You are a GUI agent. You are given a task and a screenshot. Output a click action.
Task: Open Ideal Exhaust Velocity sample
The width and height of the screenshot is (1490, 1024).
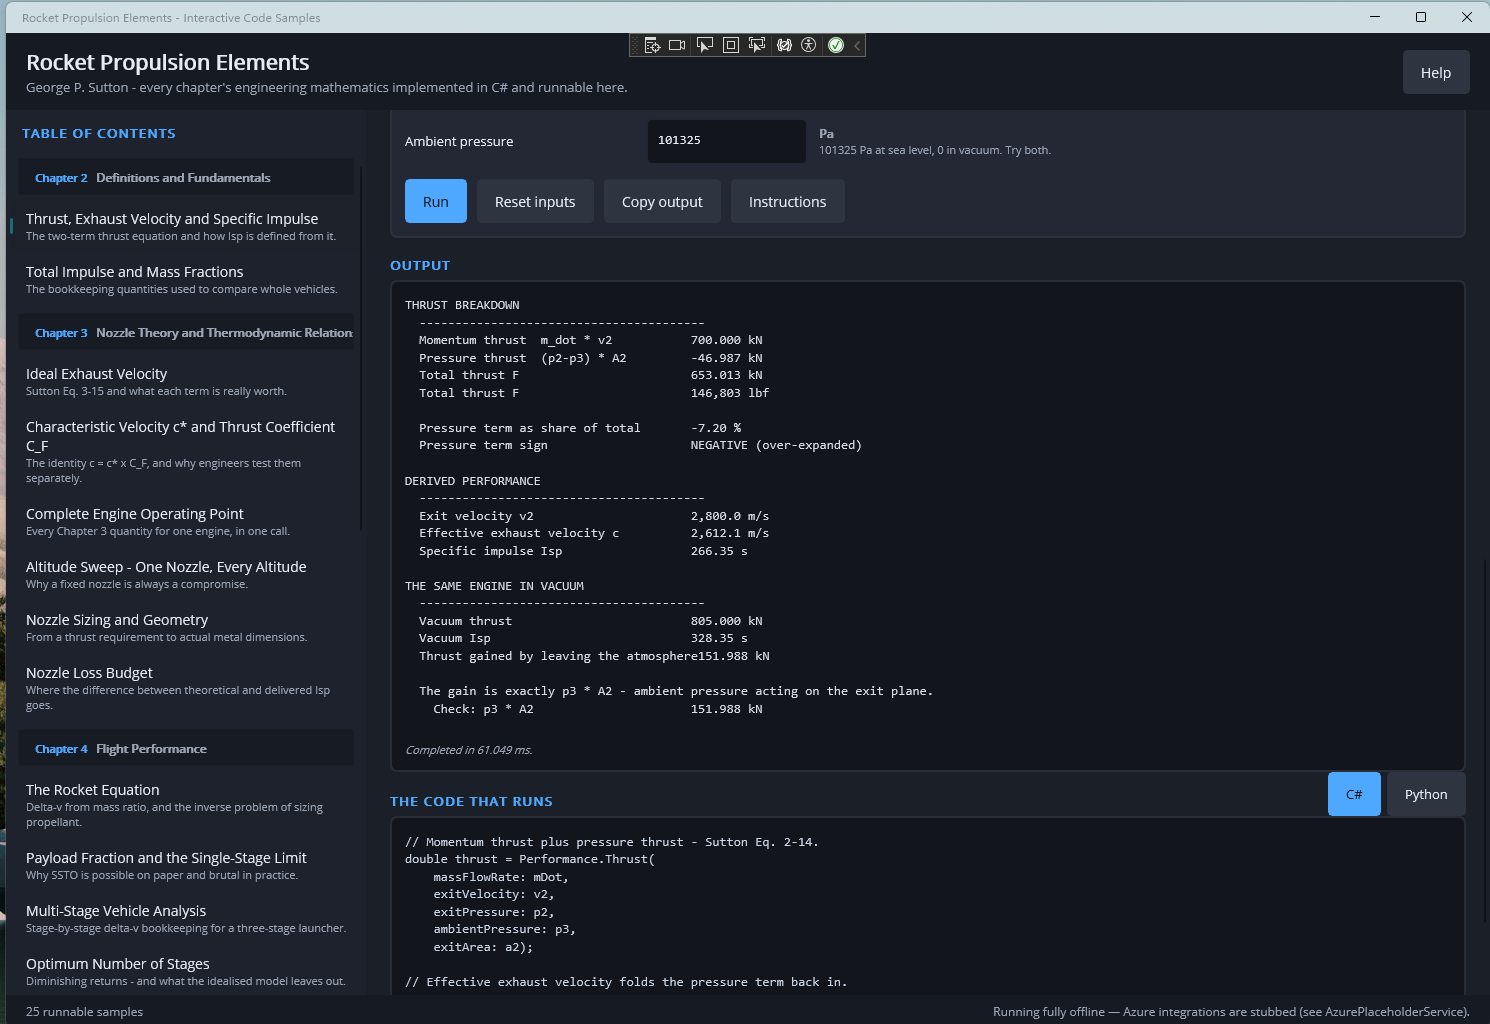186,382
